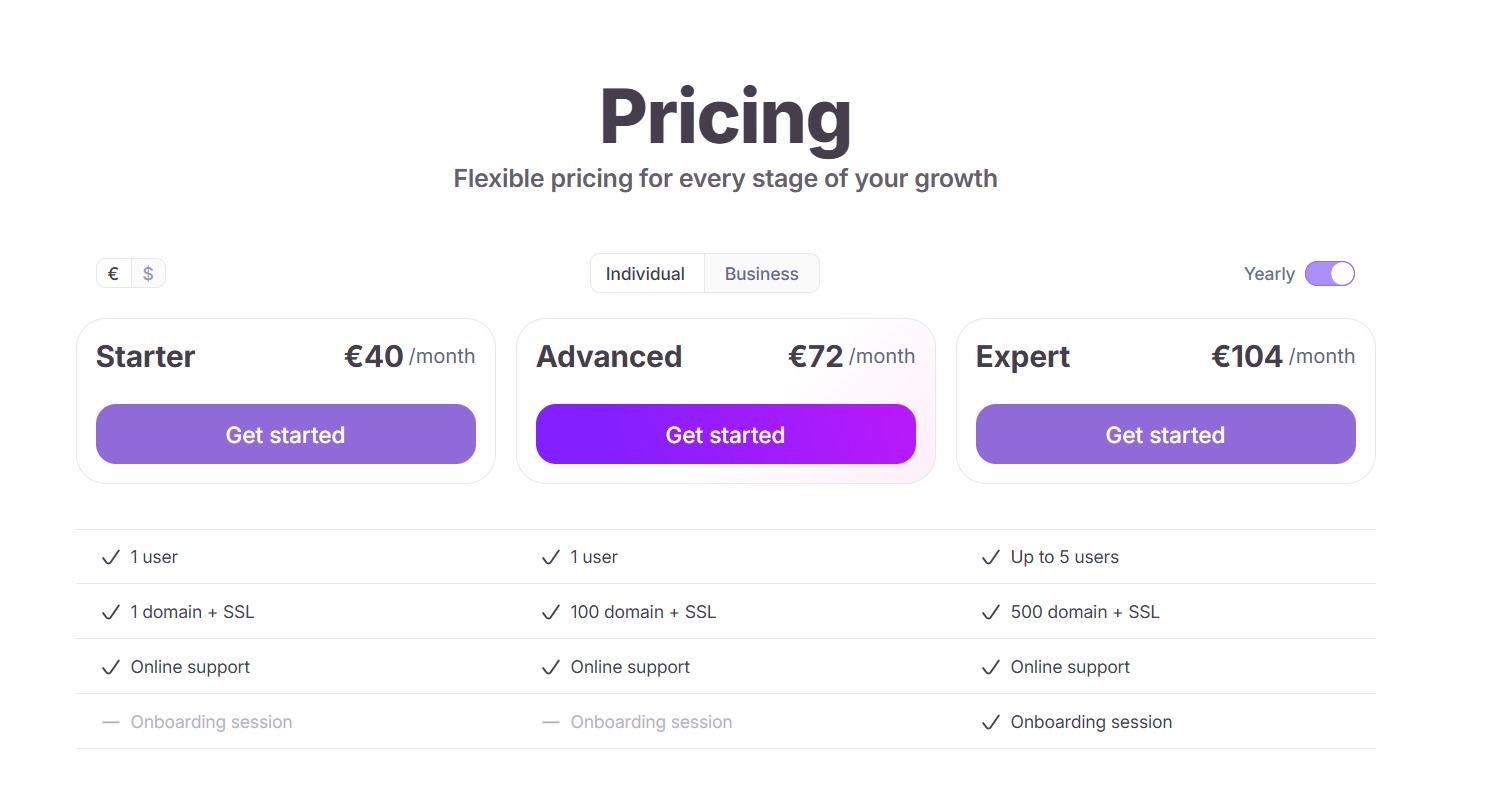Click the Starter plan title
This screenshot has height=787, width=1493.
(x=146, y=357)
